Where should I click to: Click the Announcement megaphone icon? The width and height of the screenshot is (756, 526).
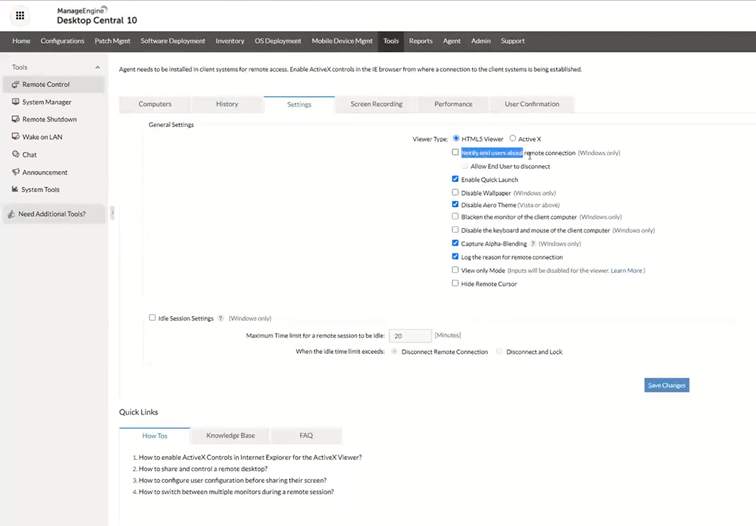click(15, 172)
